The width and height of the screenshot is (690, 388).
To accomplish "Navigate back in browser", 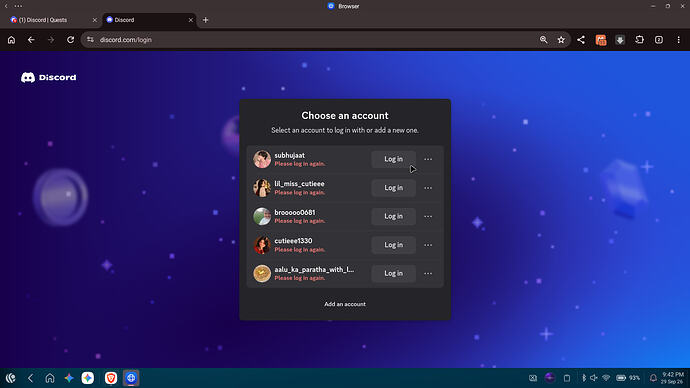I will click(31, 40).
